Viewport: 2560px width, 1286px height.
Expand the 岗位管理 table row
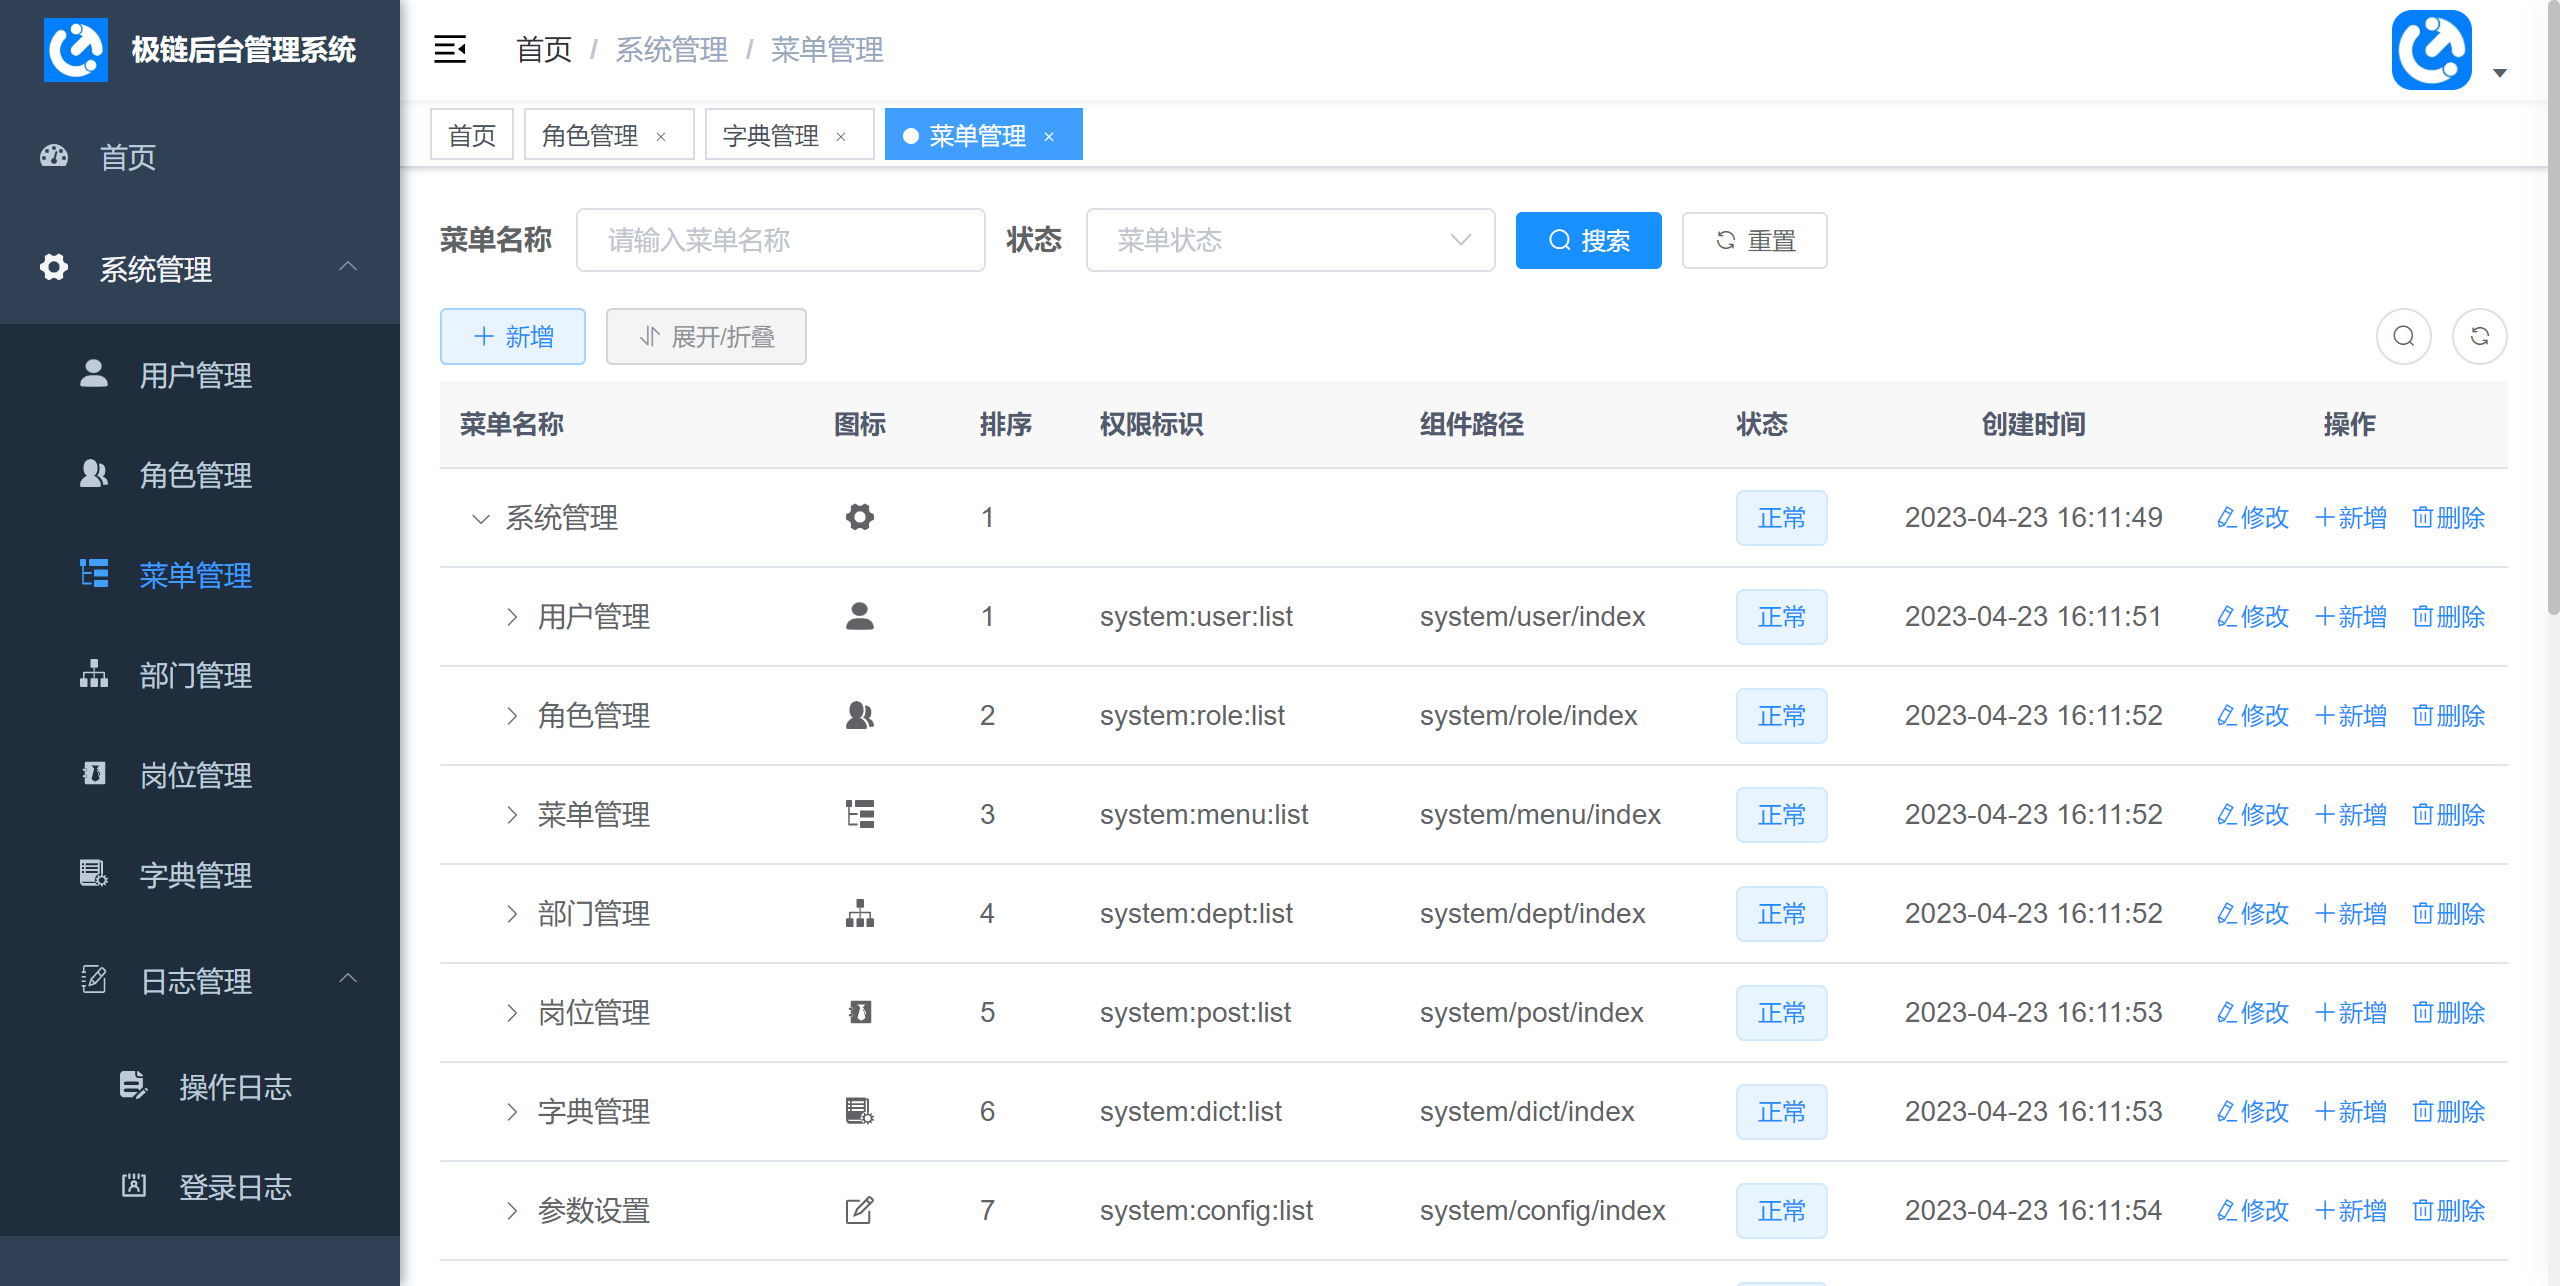[512, 1013]
